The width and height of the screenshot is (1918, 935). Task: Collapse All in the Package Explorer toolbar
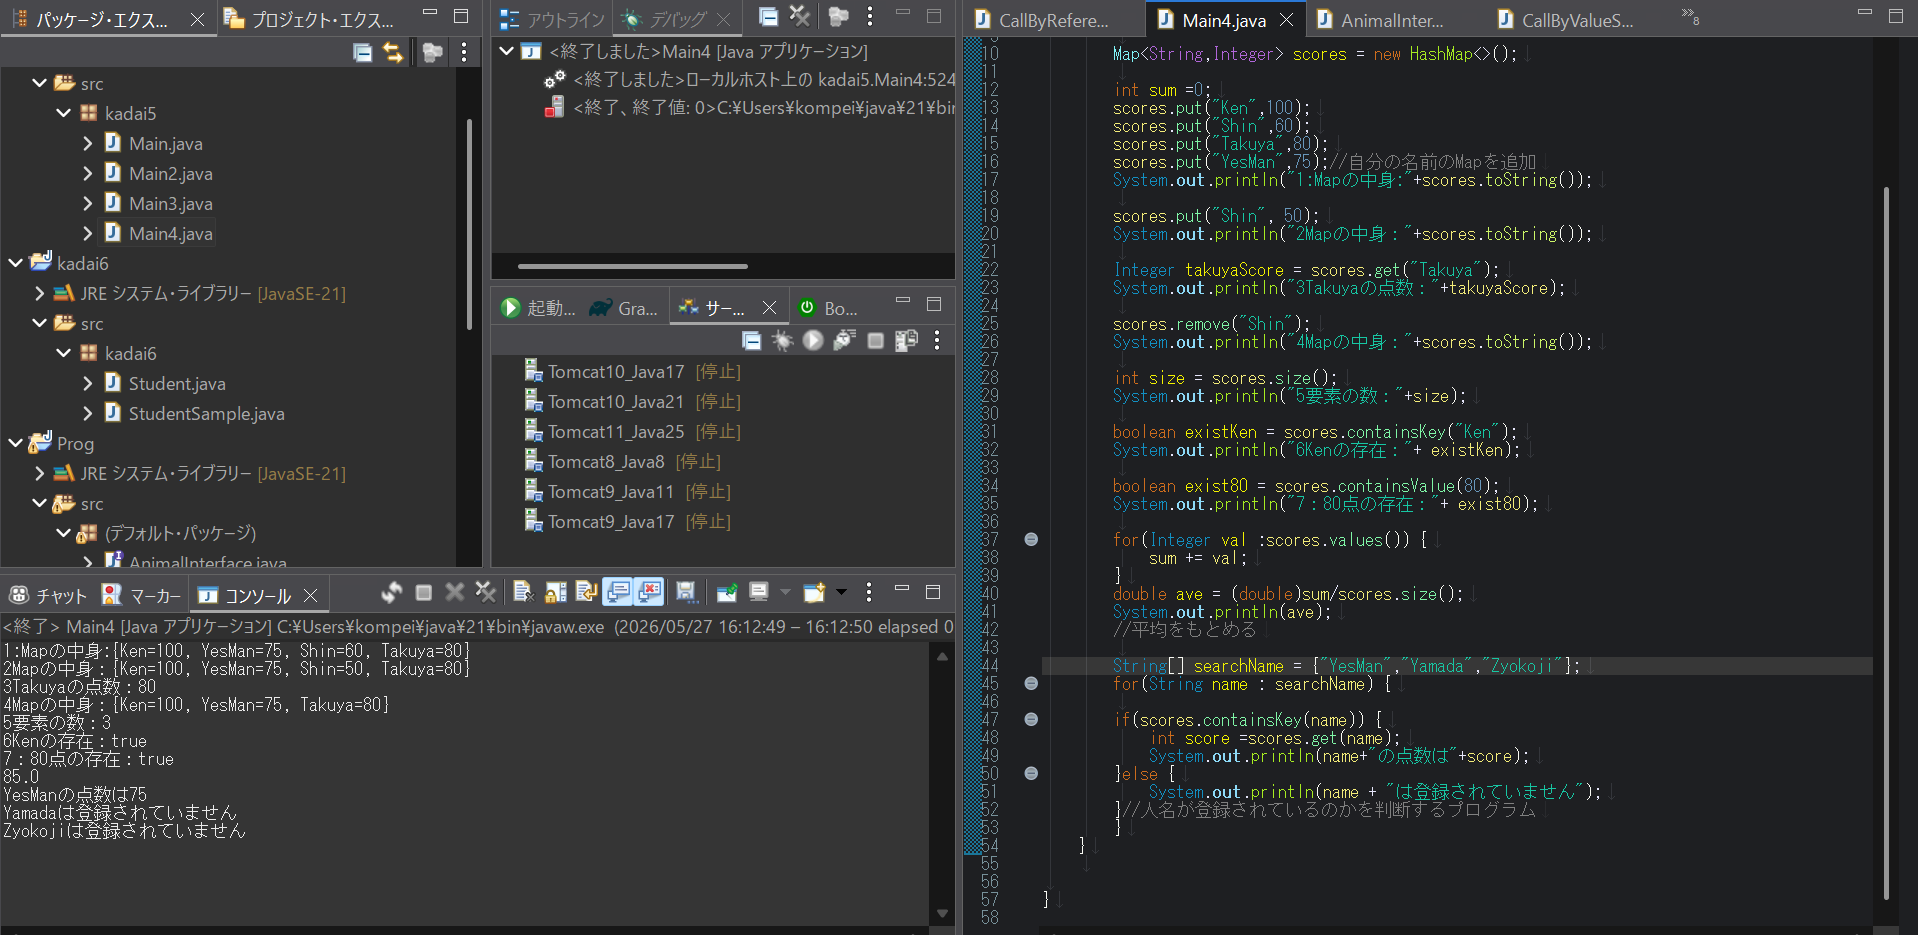coord(363,53)
